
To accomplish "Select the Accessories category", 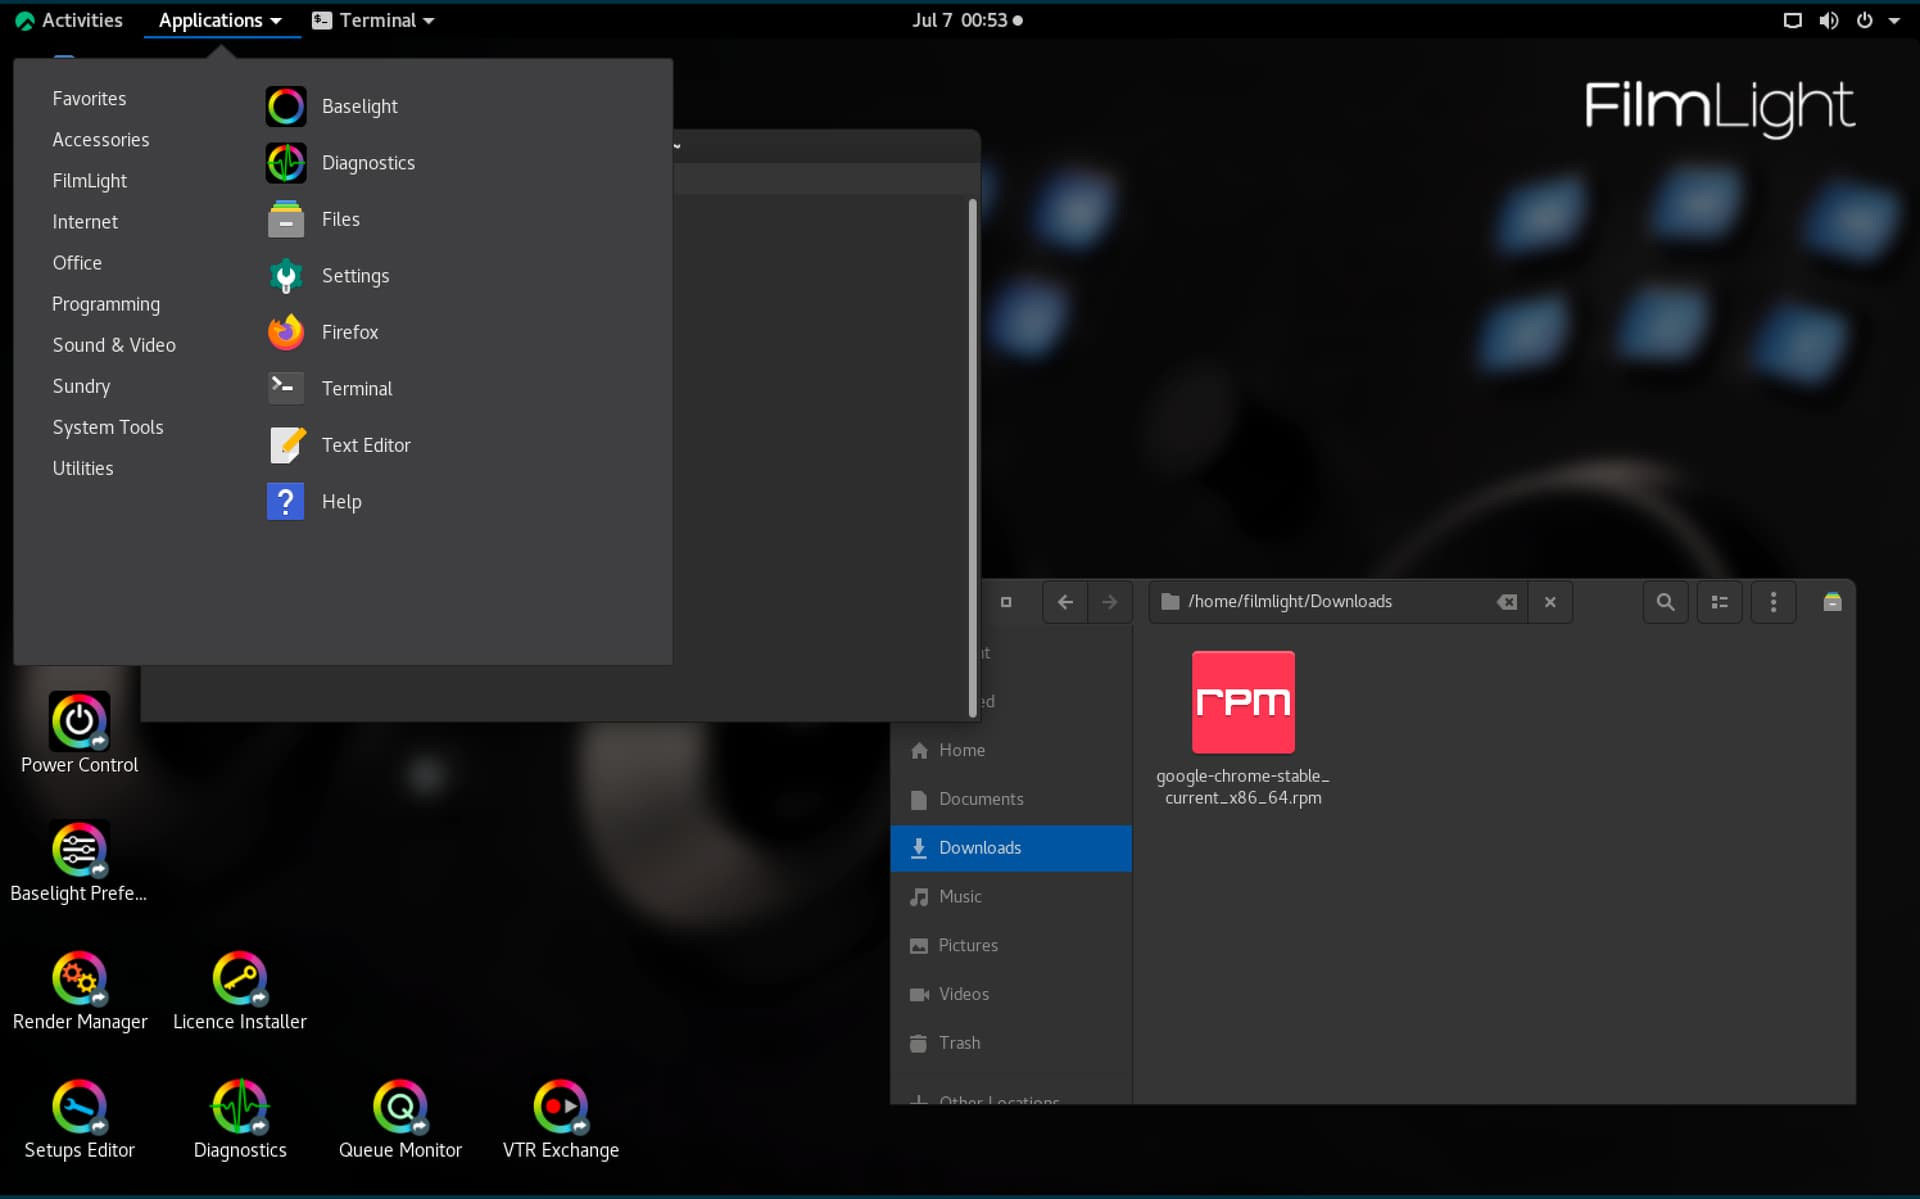I will click(101, 139).
